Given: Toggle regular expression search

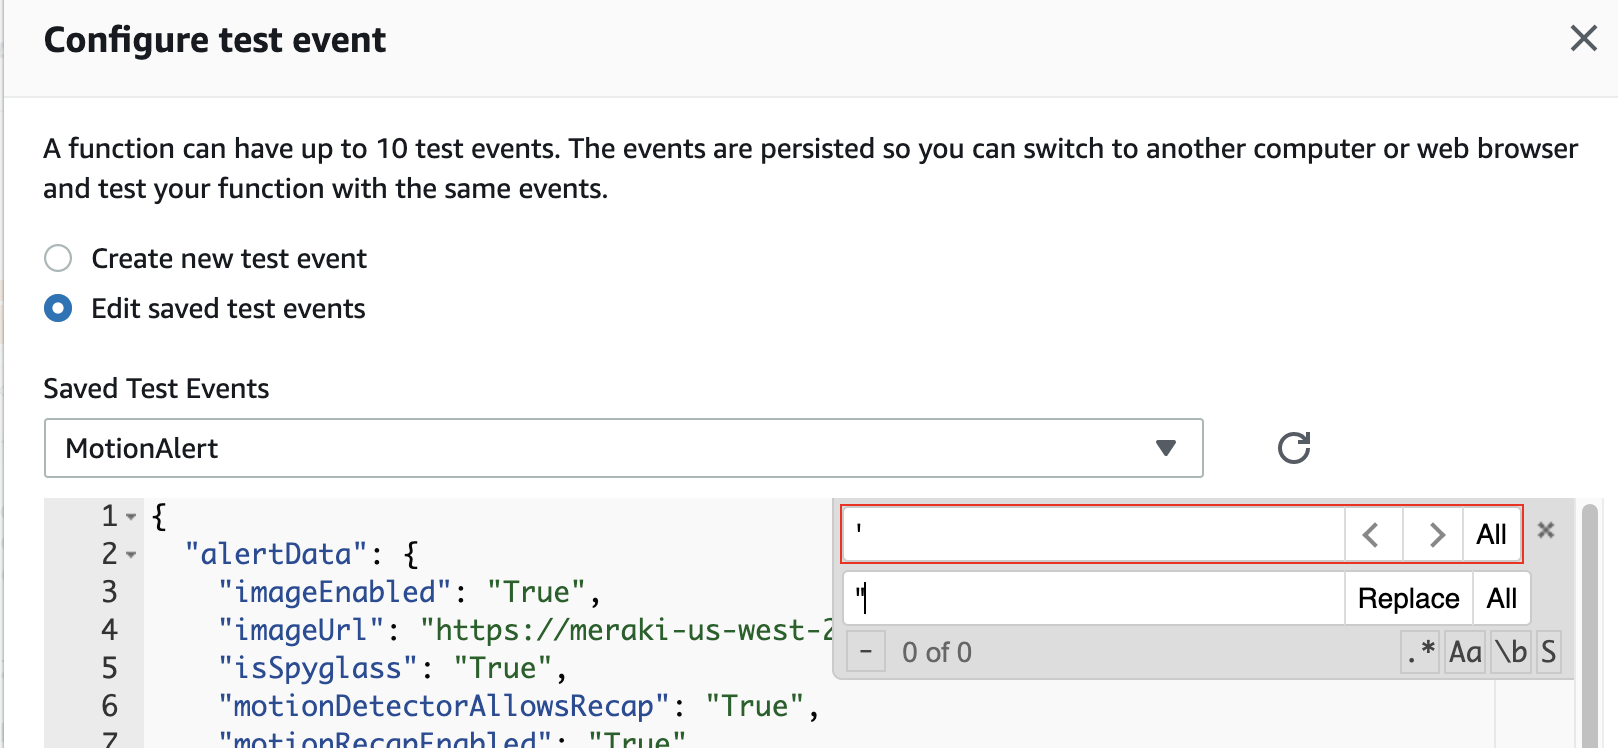Looking at the screenshot, I should tap(1421, 652).
